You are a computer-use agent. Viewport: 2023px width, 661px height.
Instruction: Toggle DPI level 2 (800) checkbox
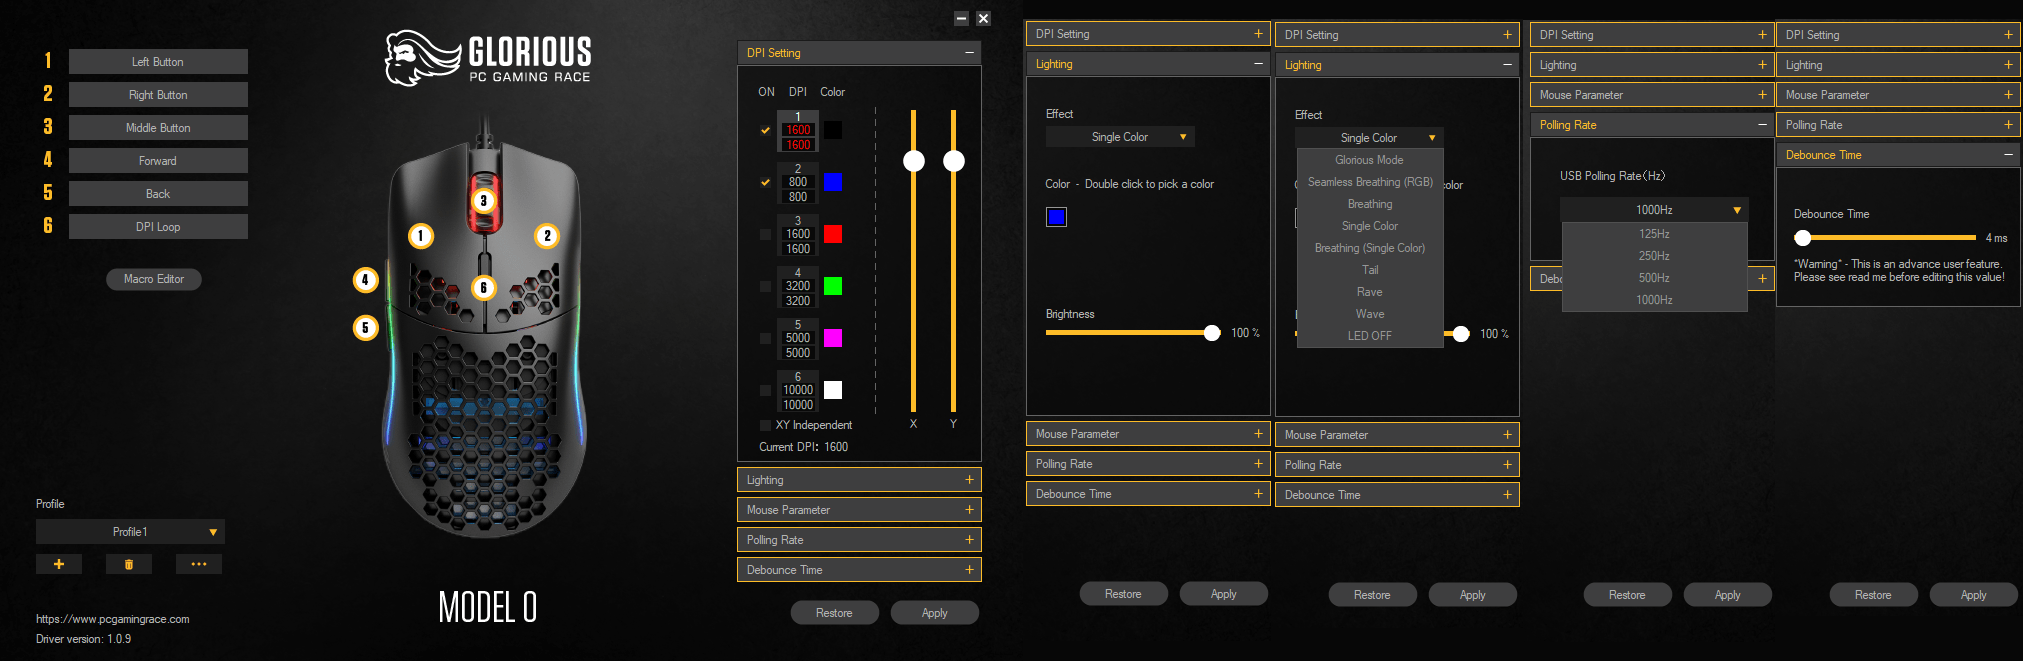tap(766, 182)
